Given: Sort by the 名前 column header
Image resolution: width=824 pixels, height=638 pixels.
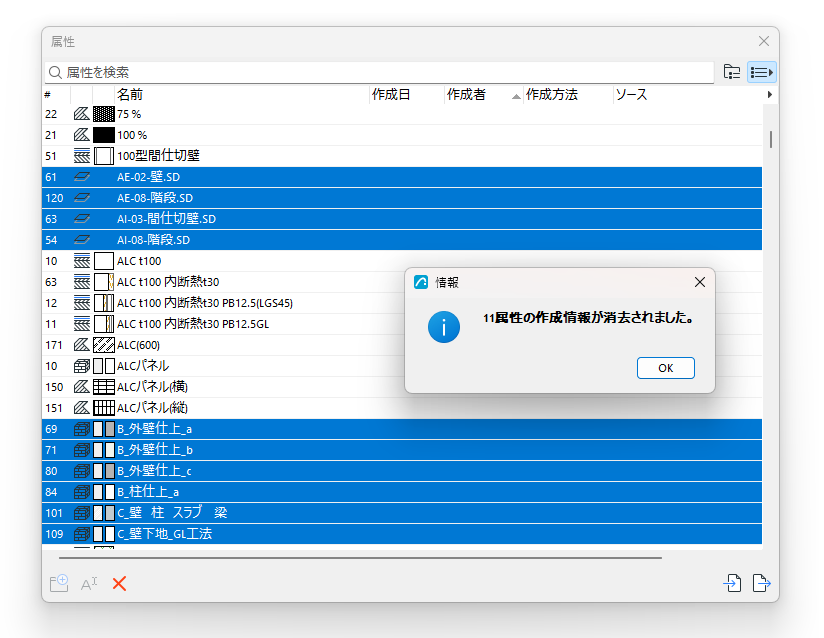Looking at the screenshot, I should pos(242,95).
